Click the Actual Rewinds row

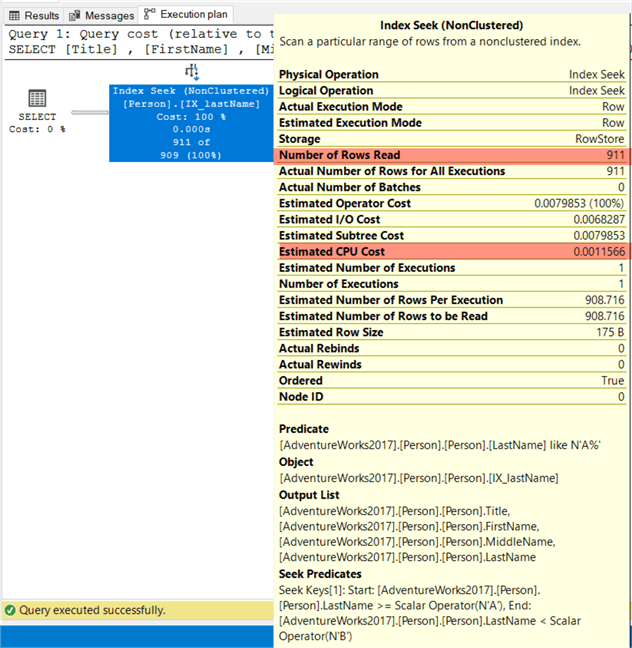click(452, 364)
